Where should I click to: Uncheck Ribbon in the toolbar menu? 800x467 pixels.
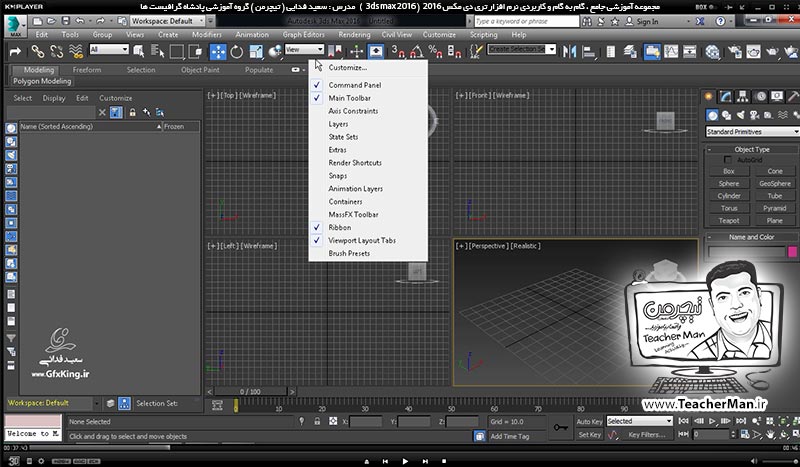click(x=368, y=227)
